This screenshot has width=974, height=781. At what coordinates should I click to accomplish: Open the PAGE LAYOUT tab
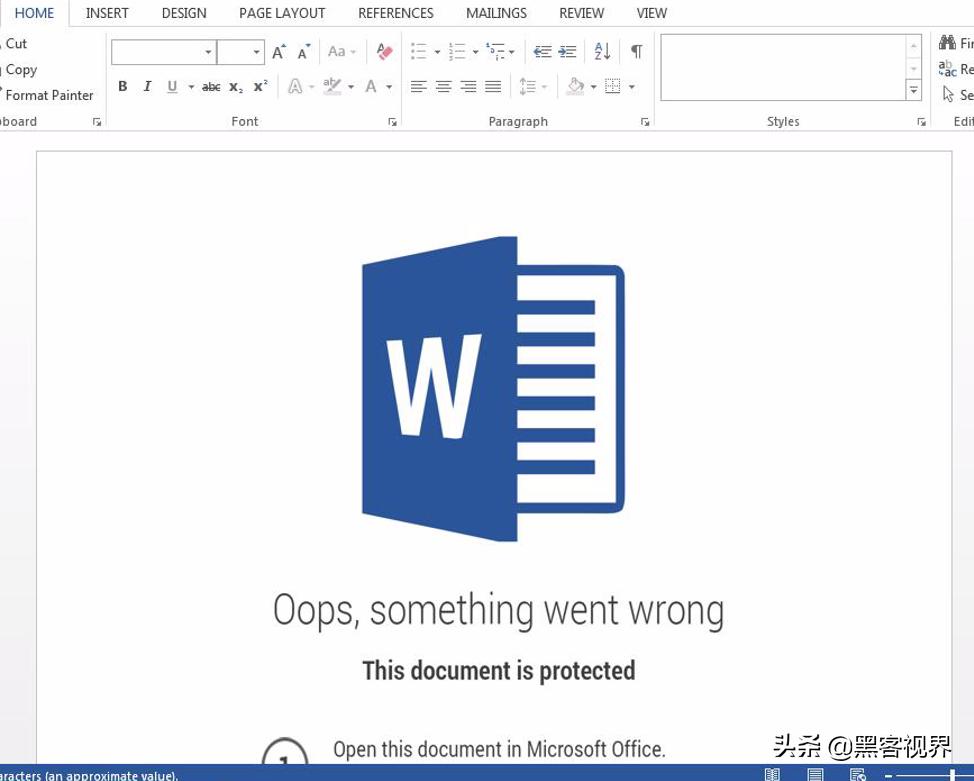pyautogui.click(x=282, y=13)
